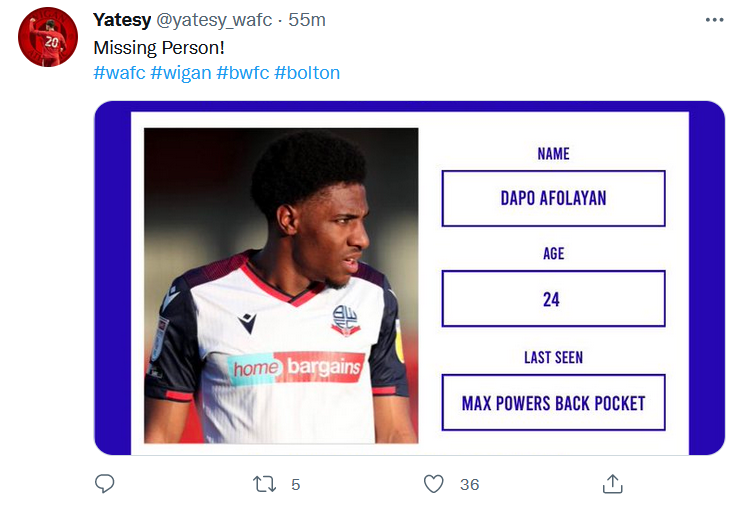Screen dimensions: 743x509
Task: Select the #bwfc hashtag
Action: click(242, 73)
